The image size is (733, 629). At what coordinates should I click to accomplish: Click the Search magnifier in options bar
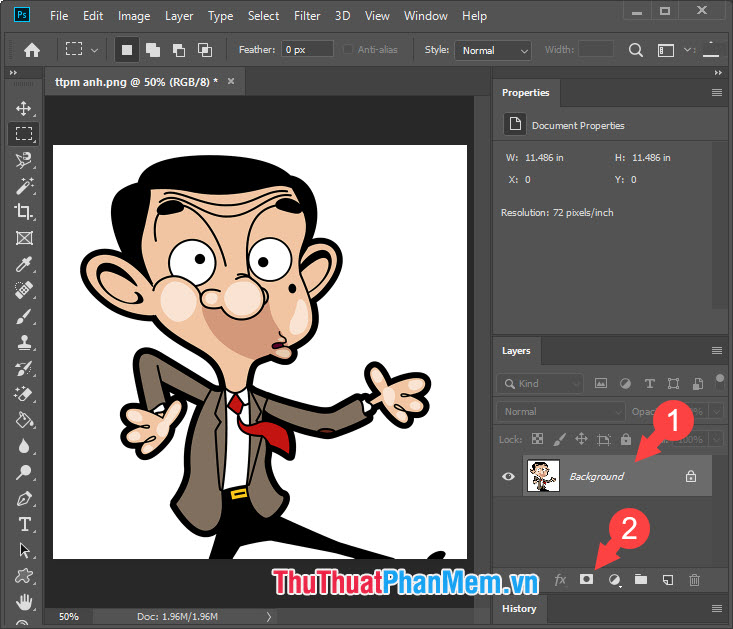tap(635, 50)
